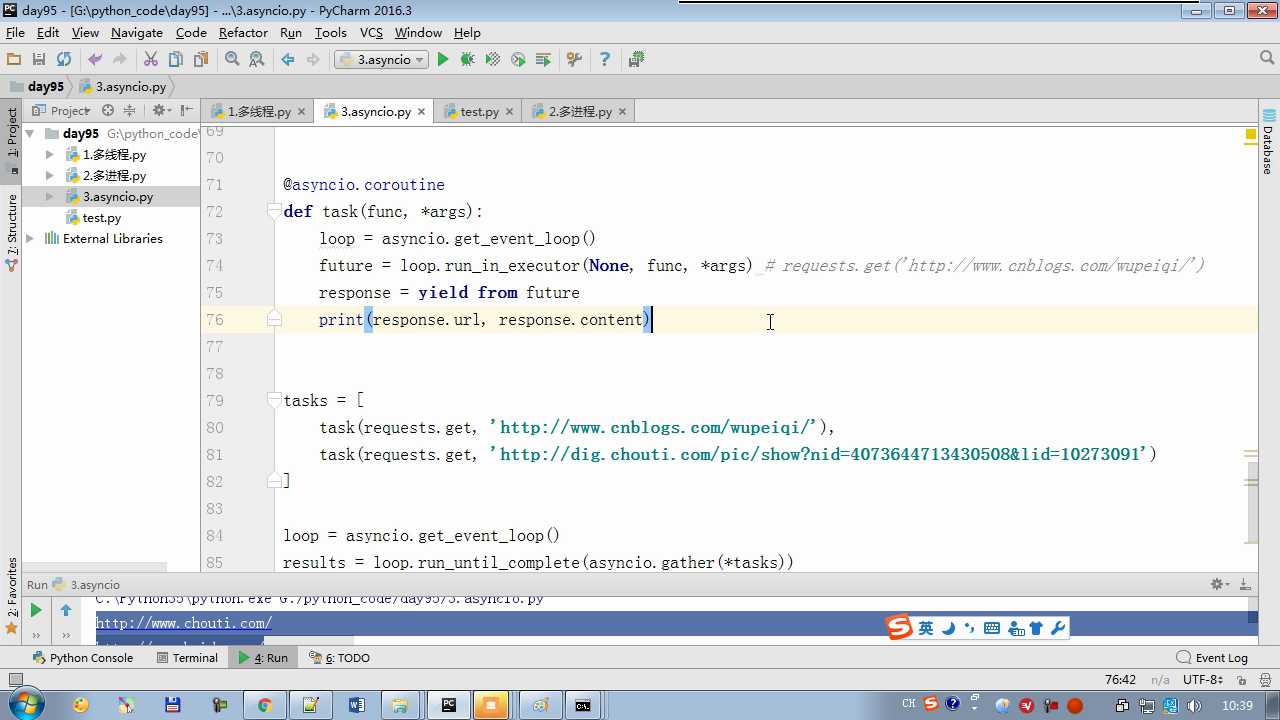Toggle the Favorites side panel
This screenshot has width=1280, height=720.
point(12,596)
